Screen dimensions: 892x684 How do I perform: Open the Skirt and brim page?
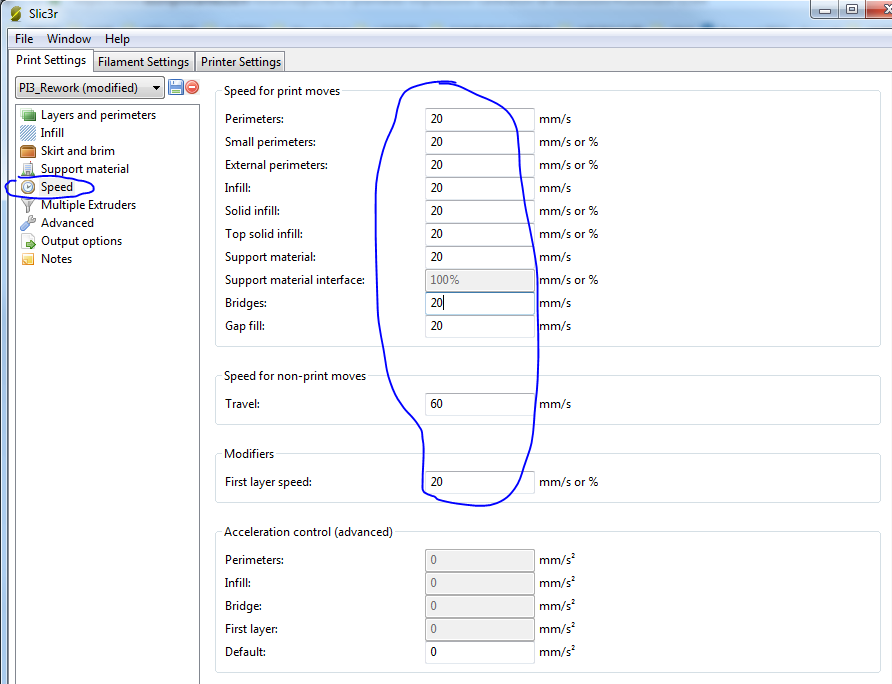(x=78, y=151)
